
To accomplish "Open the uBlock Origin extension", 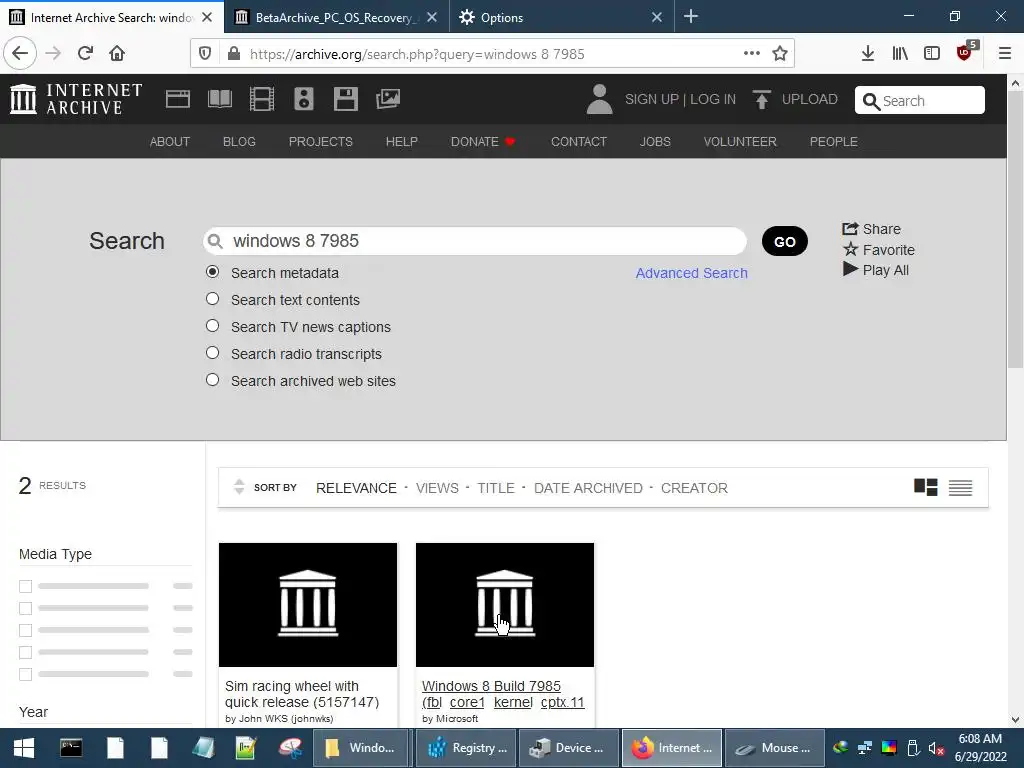I will pyautogui.click(x=965, y=52).
